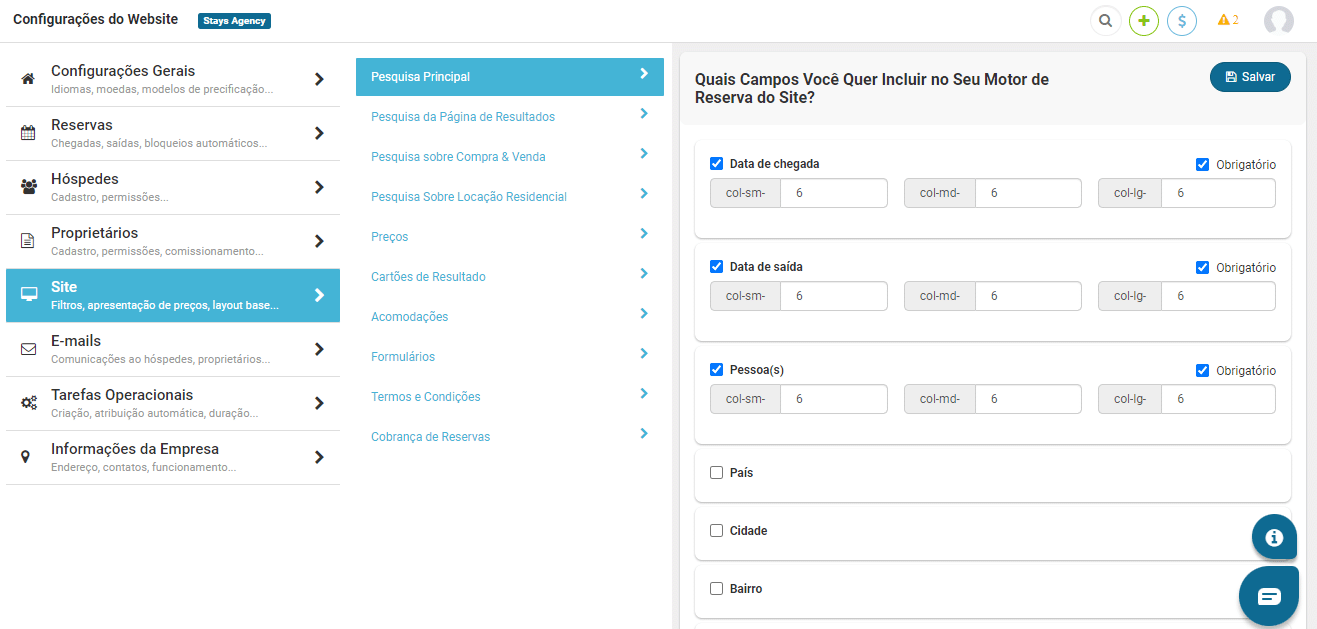
Task: Click the green plus add icon
Action: coord(1144,20)
